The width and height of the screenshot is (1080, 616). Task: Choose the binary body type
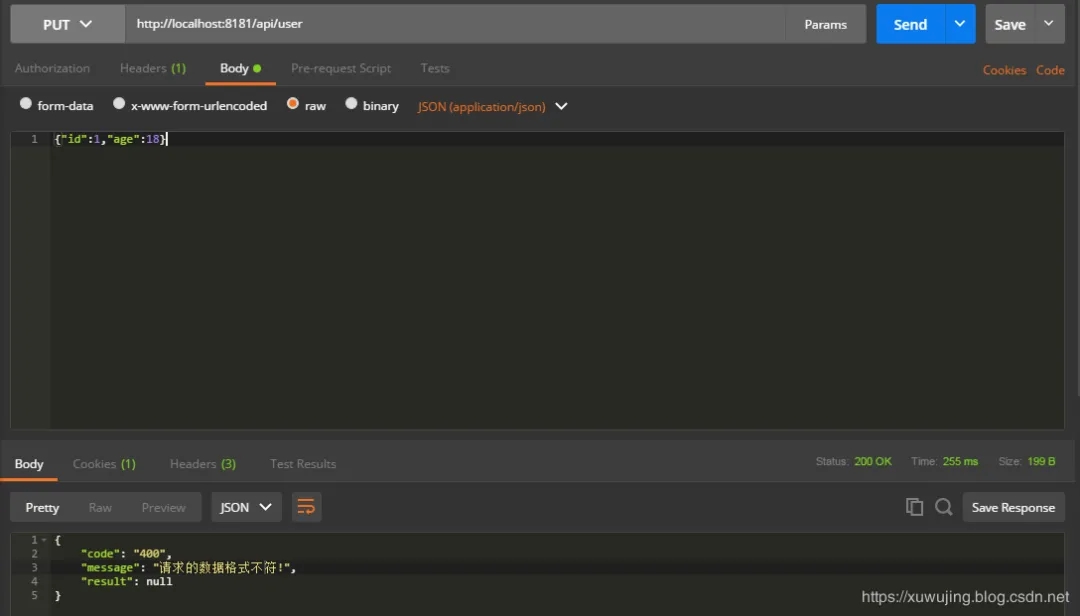351,104
